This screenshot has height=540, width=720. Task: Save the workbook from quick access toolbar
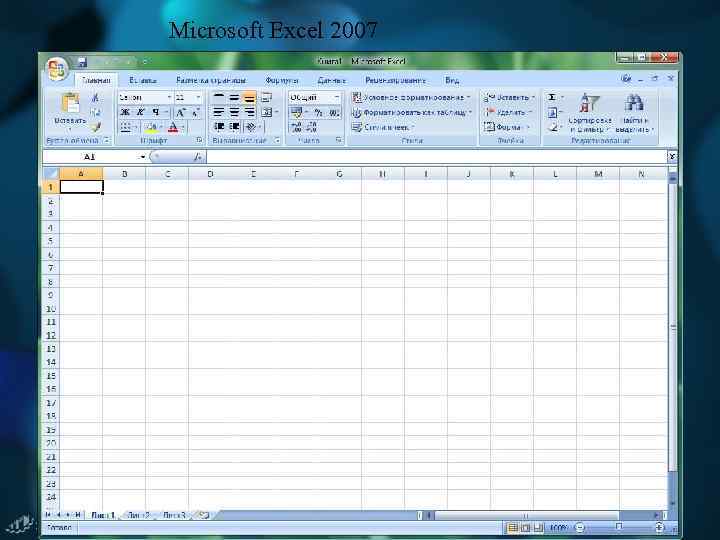point(82,62)
